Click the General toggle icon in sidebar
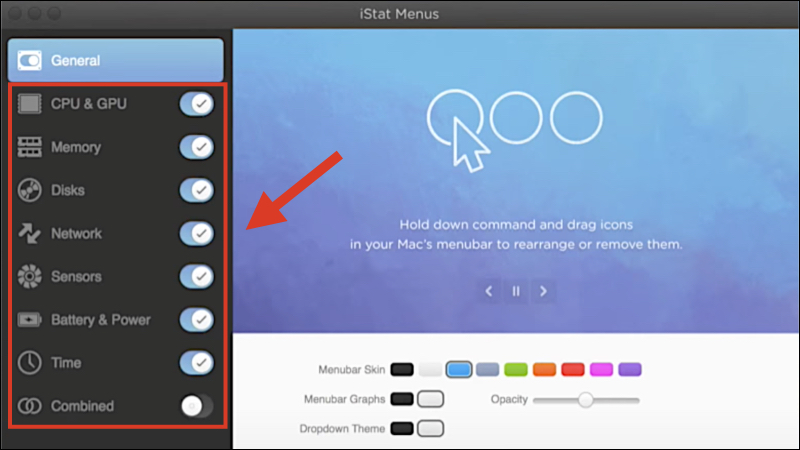 point(30,61)
